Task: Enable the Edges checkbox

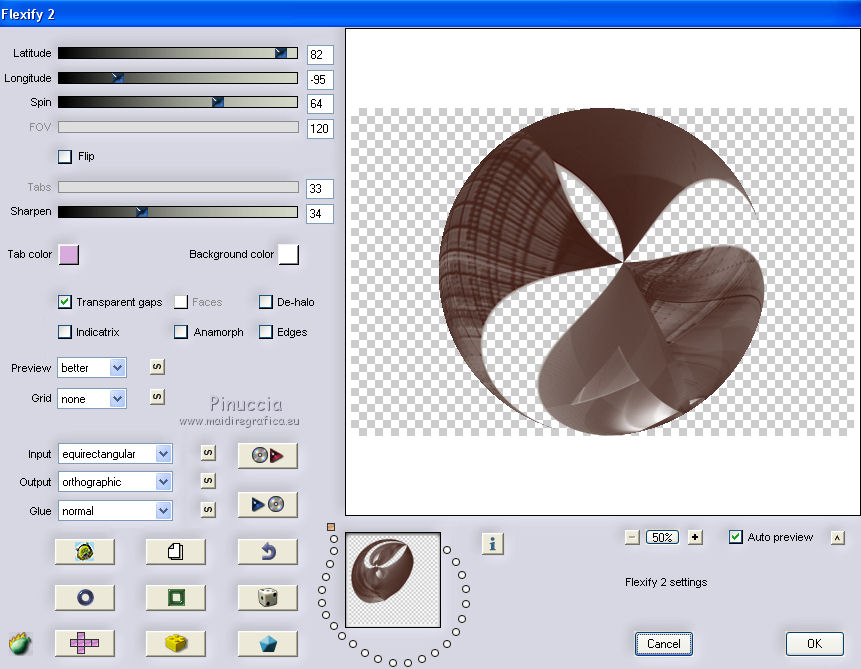Action: 266,332
